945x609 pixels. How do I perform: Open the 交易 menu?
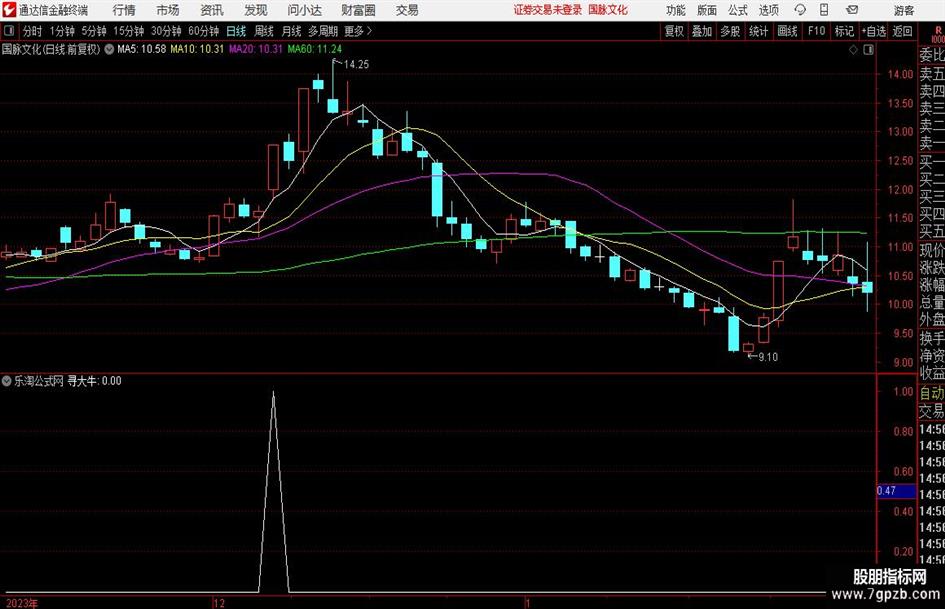pos(407,10)
